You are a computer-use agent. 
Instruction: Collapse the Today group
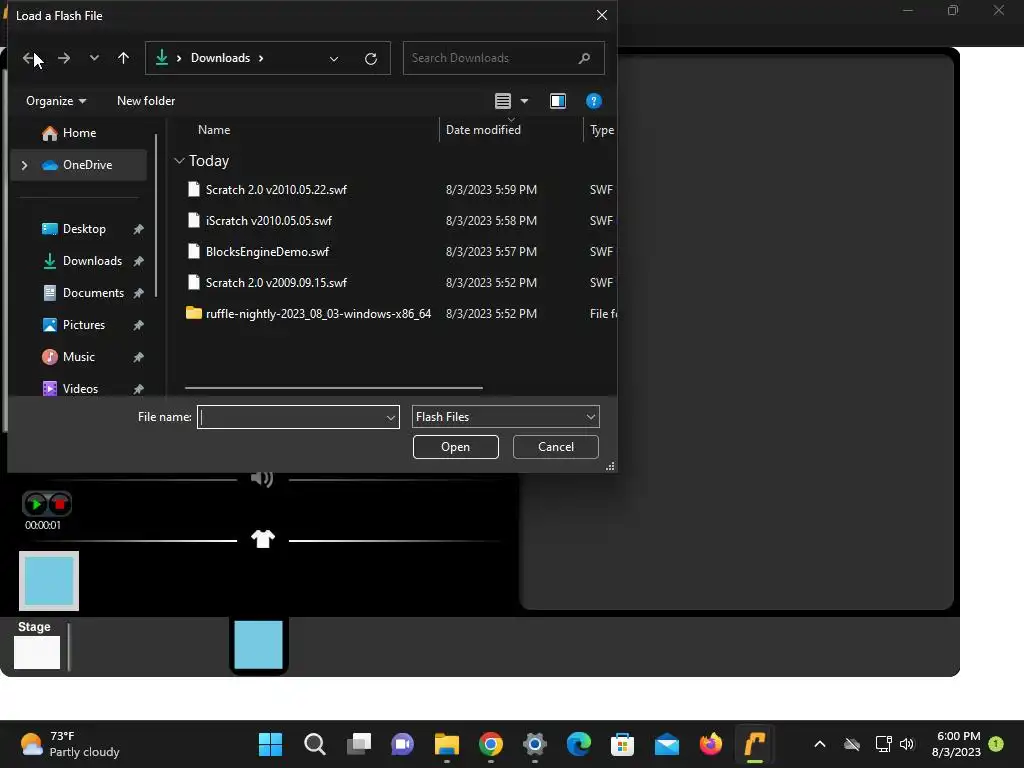(179, 161)
